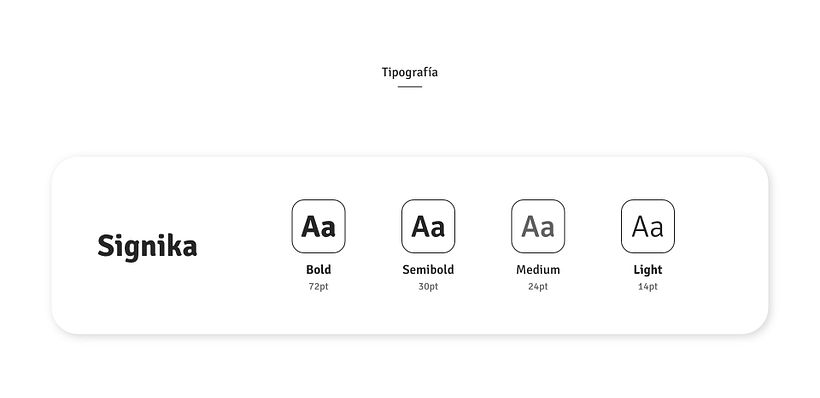This screenshot has height=398, width=820.
Task: Click the Medium weight label
Action: tap(538, 270)
